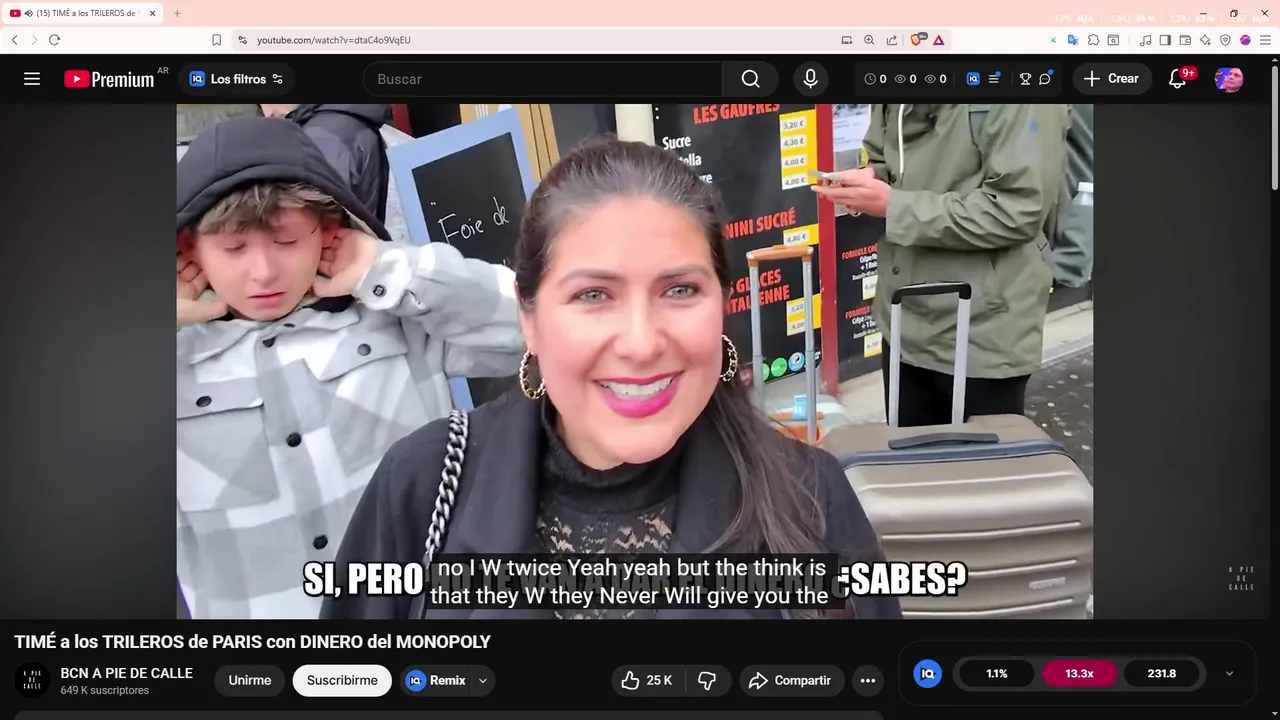Open a new browser tab with the plus

coord(177,13)
